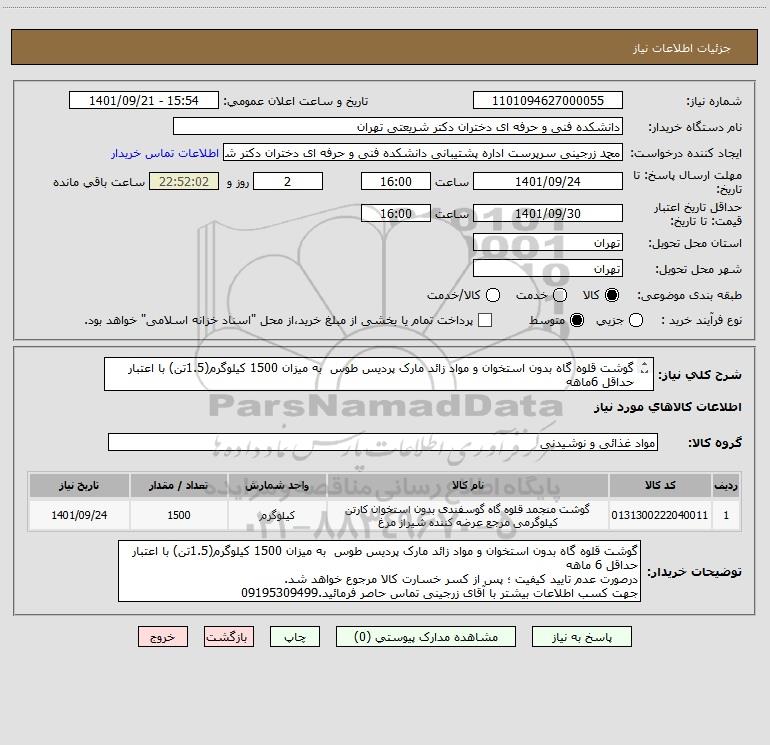Click the بازگشت back button

[229, 636]
